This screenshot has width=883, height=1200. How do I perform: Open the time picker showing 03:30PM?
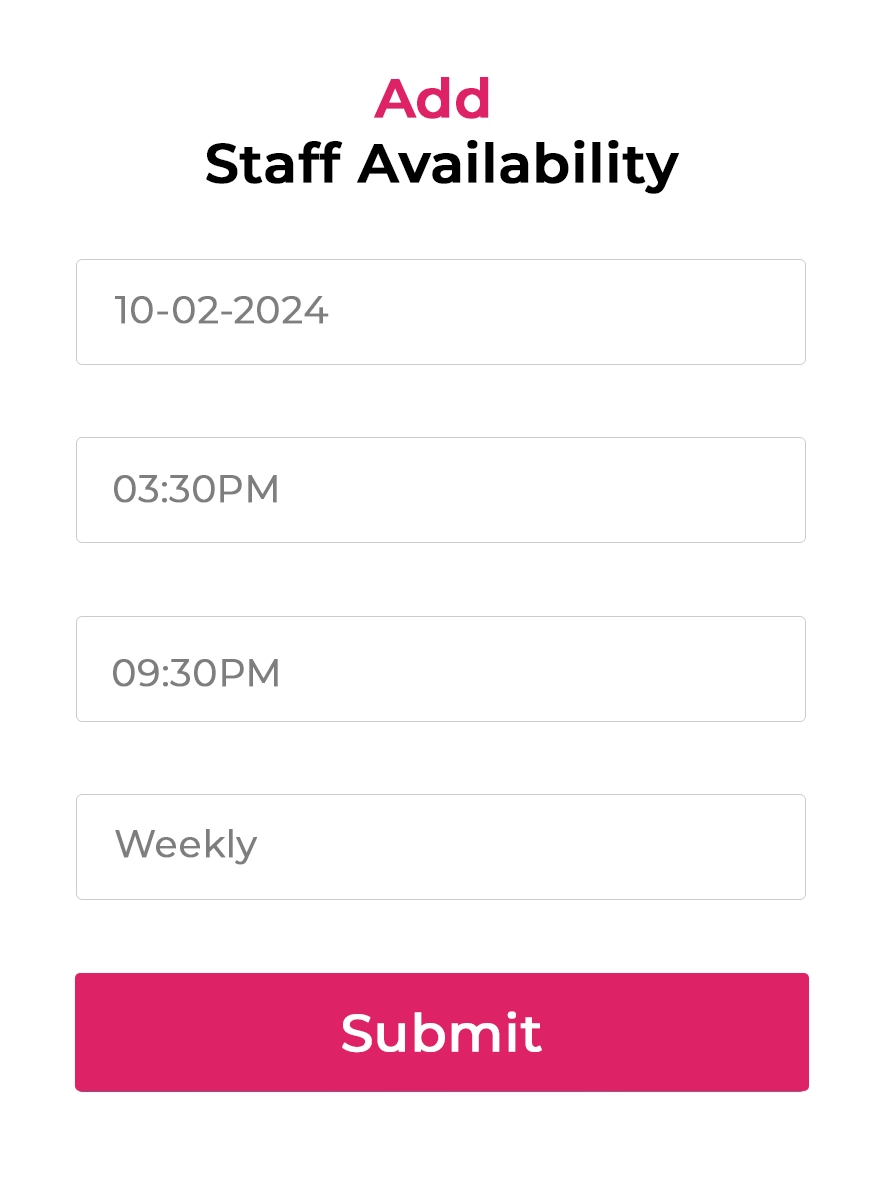point(441,490)
